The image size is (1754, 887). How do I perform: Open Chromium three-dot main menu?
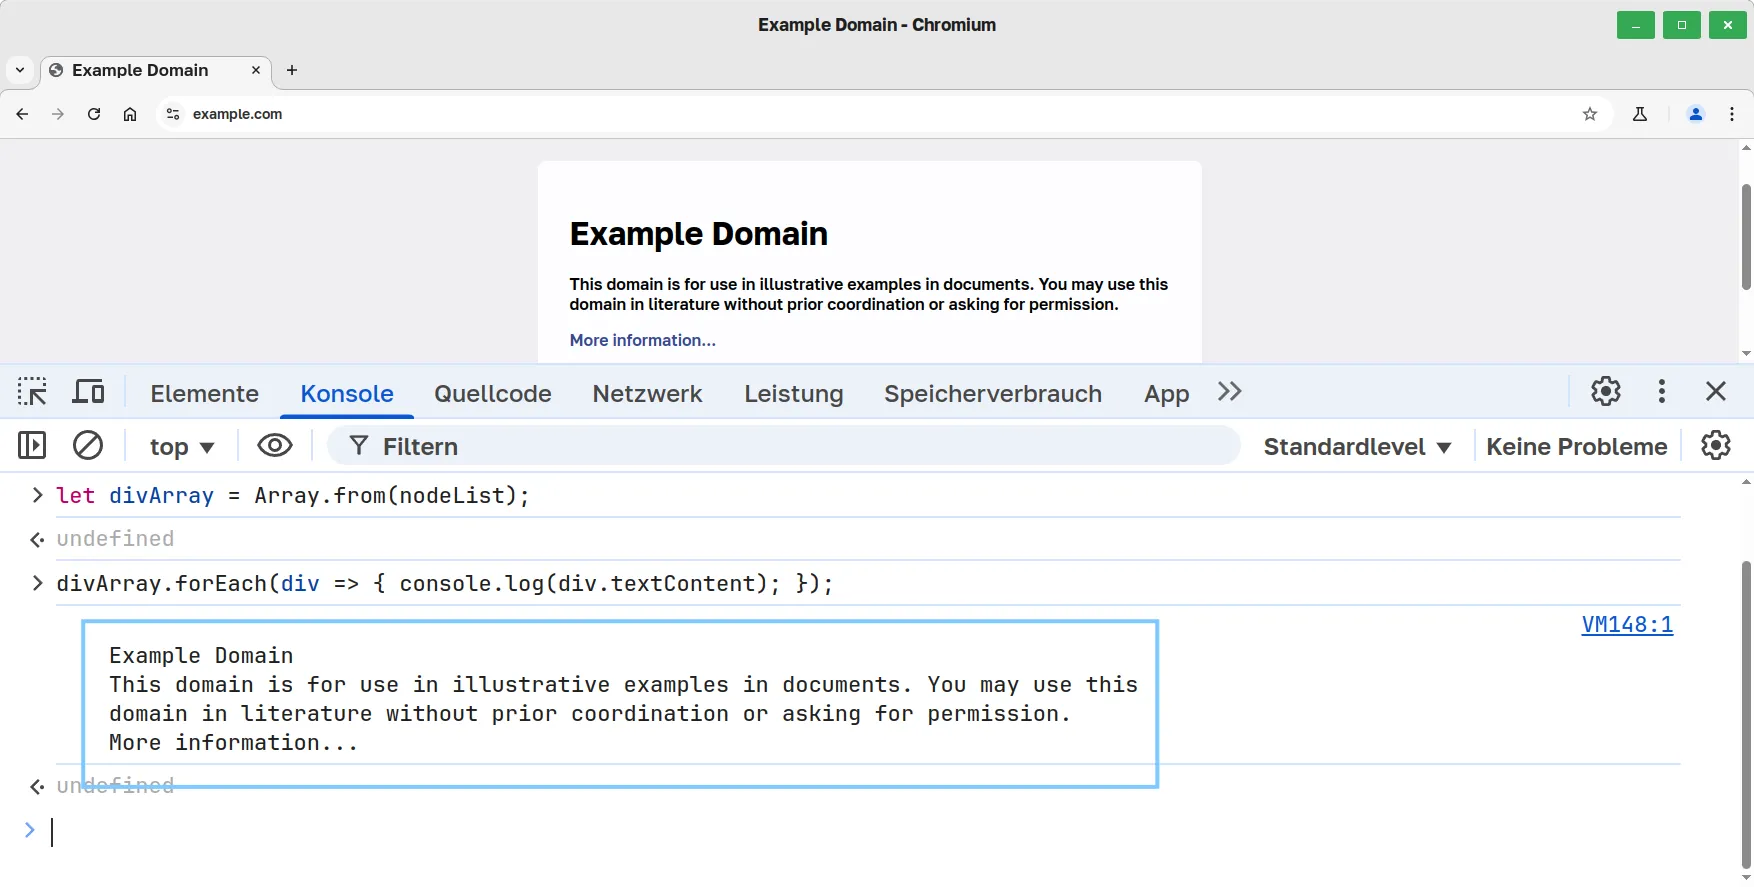(x=1732, y=114)
